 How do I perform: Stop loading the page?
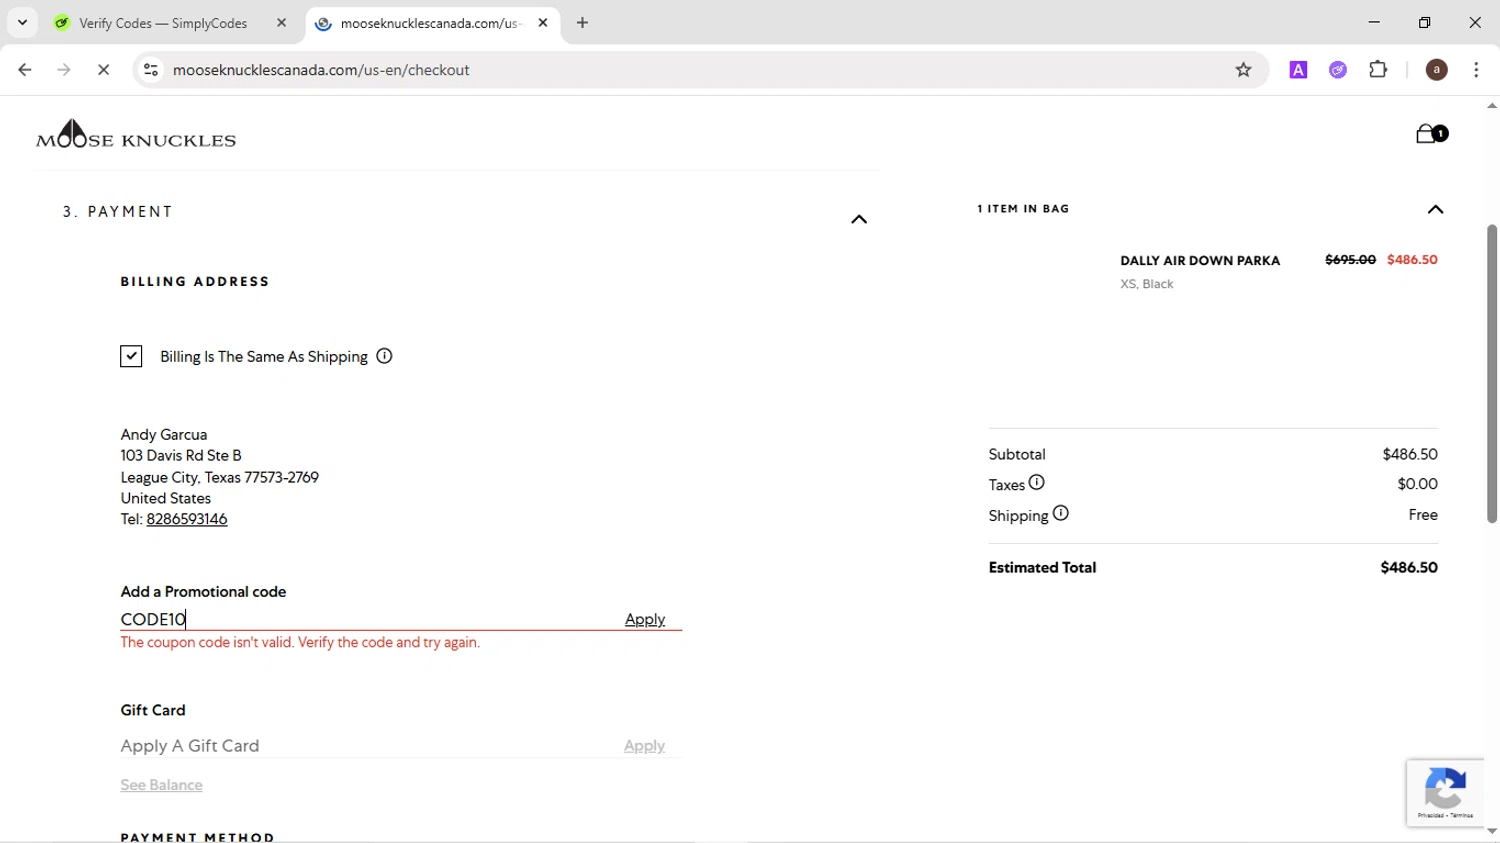coord(103,70)
